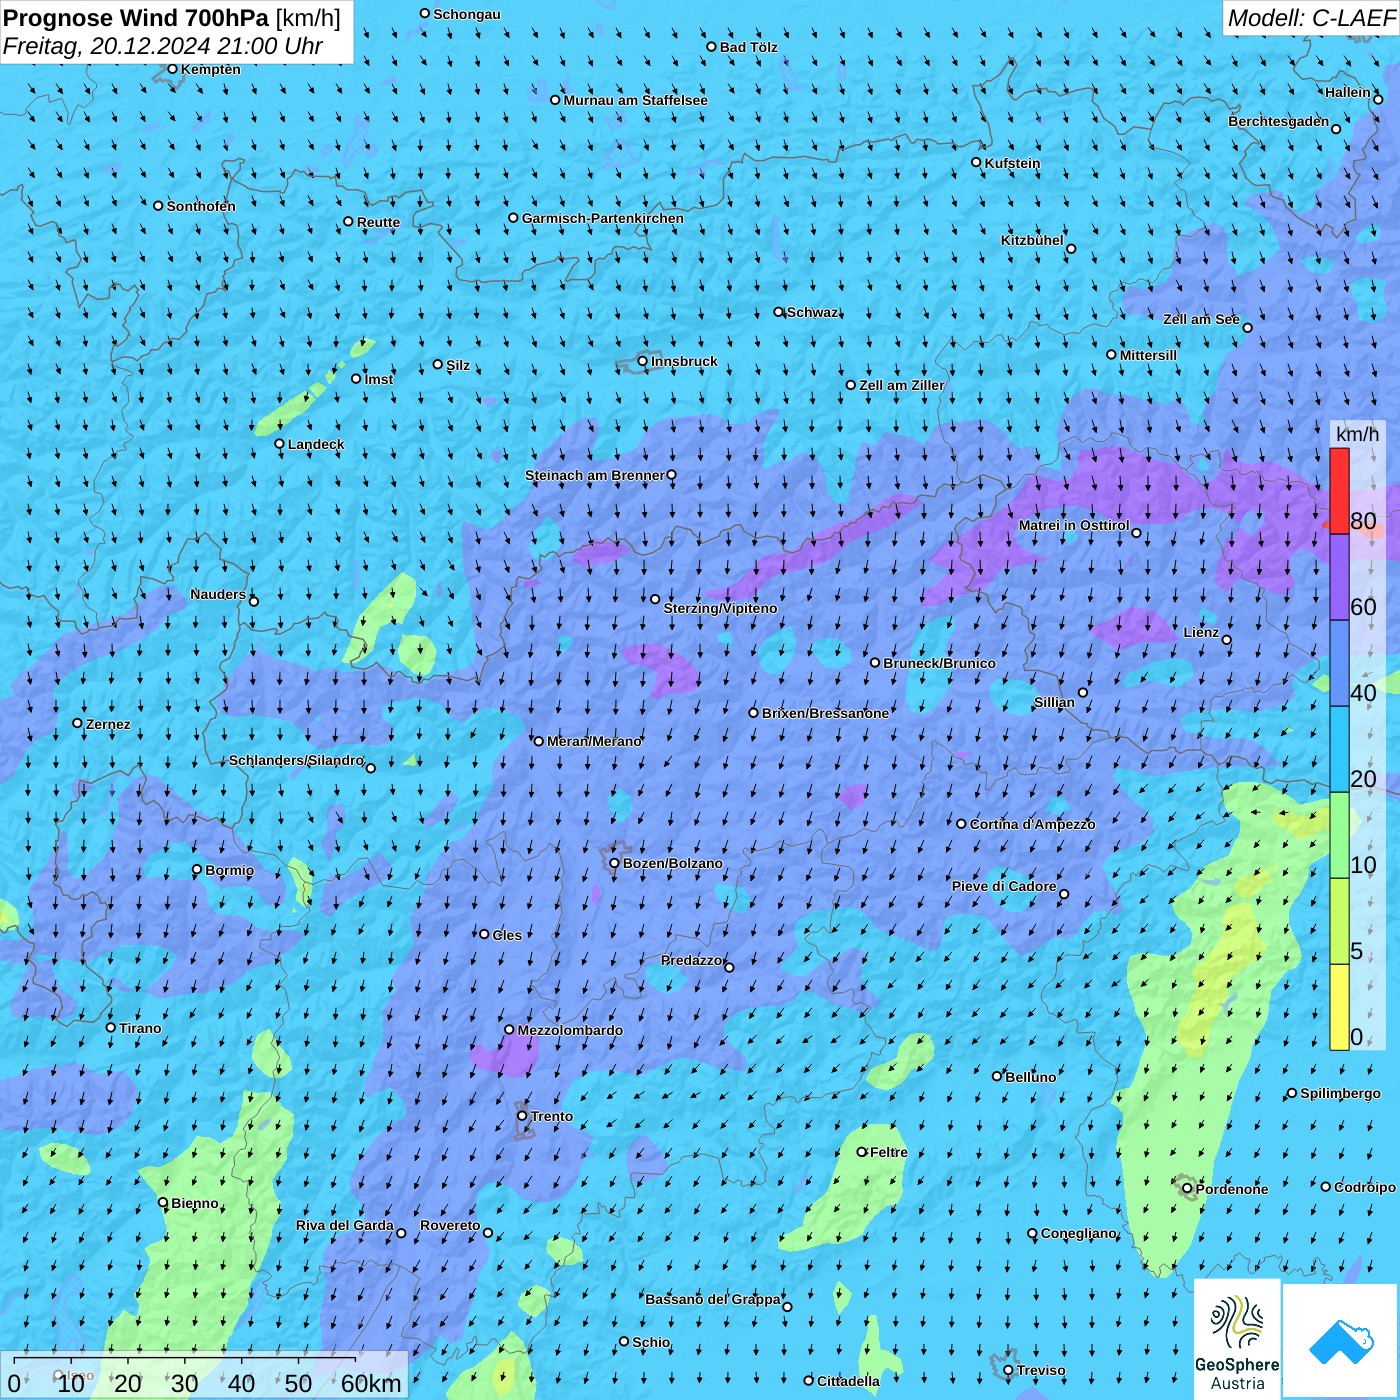1400x1400 pixels.
Task: Click the 'Cles' label
Action: [x=507, y=935]
